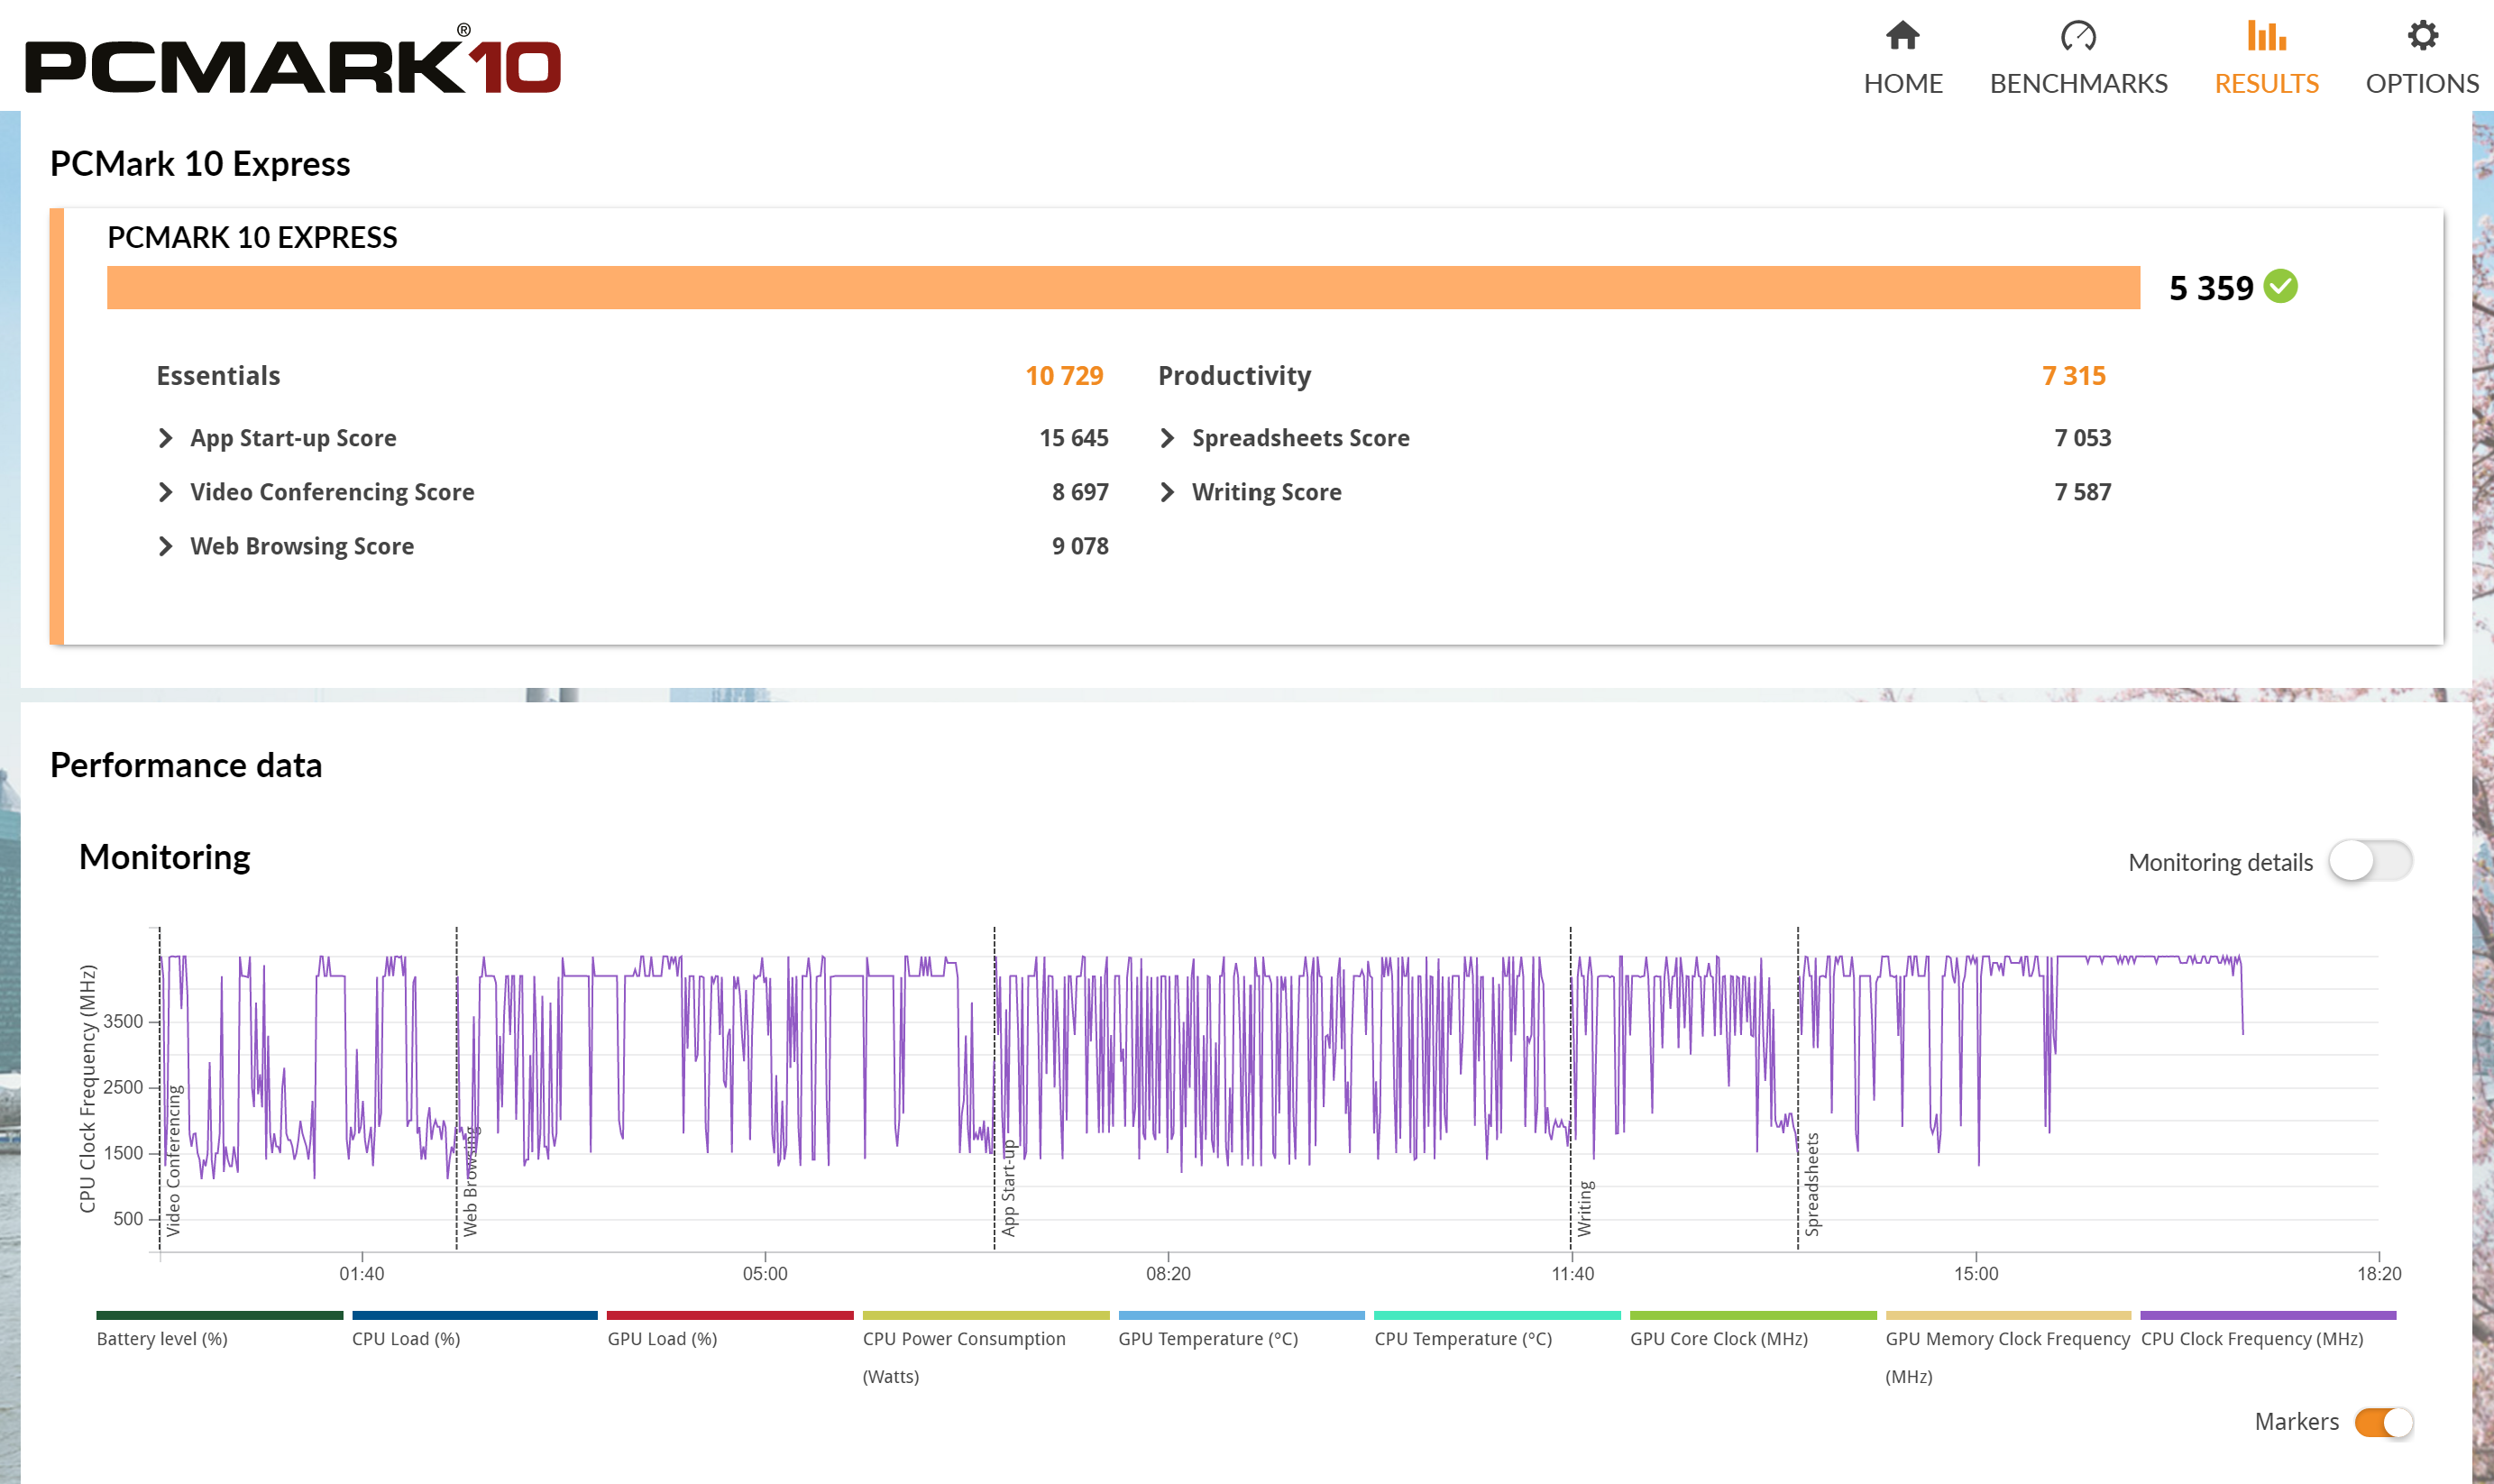Click the 01:40 time axis label
This screenshot has width=2494, height=1484.
pyautogui.click(x=361, y=1274)
